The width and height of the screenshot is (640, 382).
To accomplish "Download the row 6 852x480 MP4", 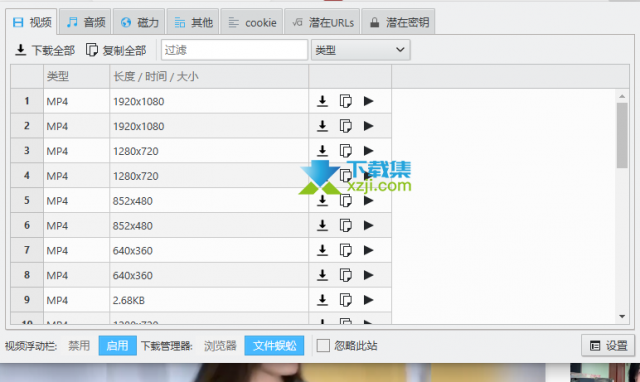I will (x=322, y=225).
